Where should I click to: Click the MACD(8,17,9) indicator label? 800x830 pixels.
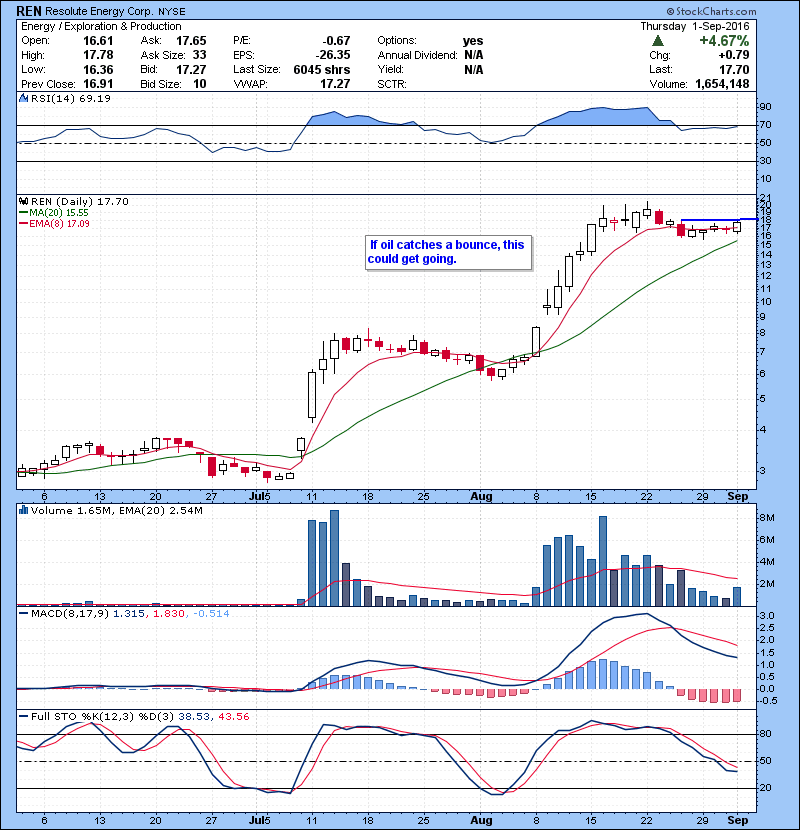click(70, 614)
